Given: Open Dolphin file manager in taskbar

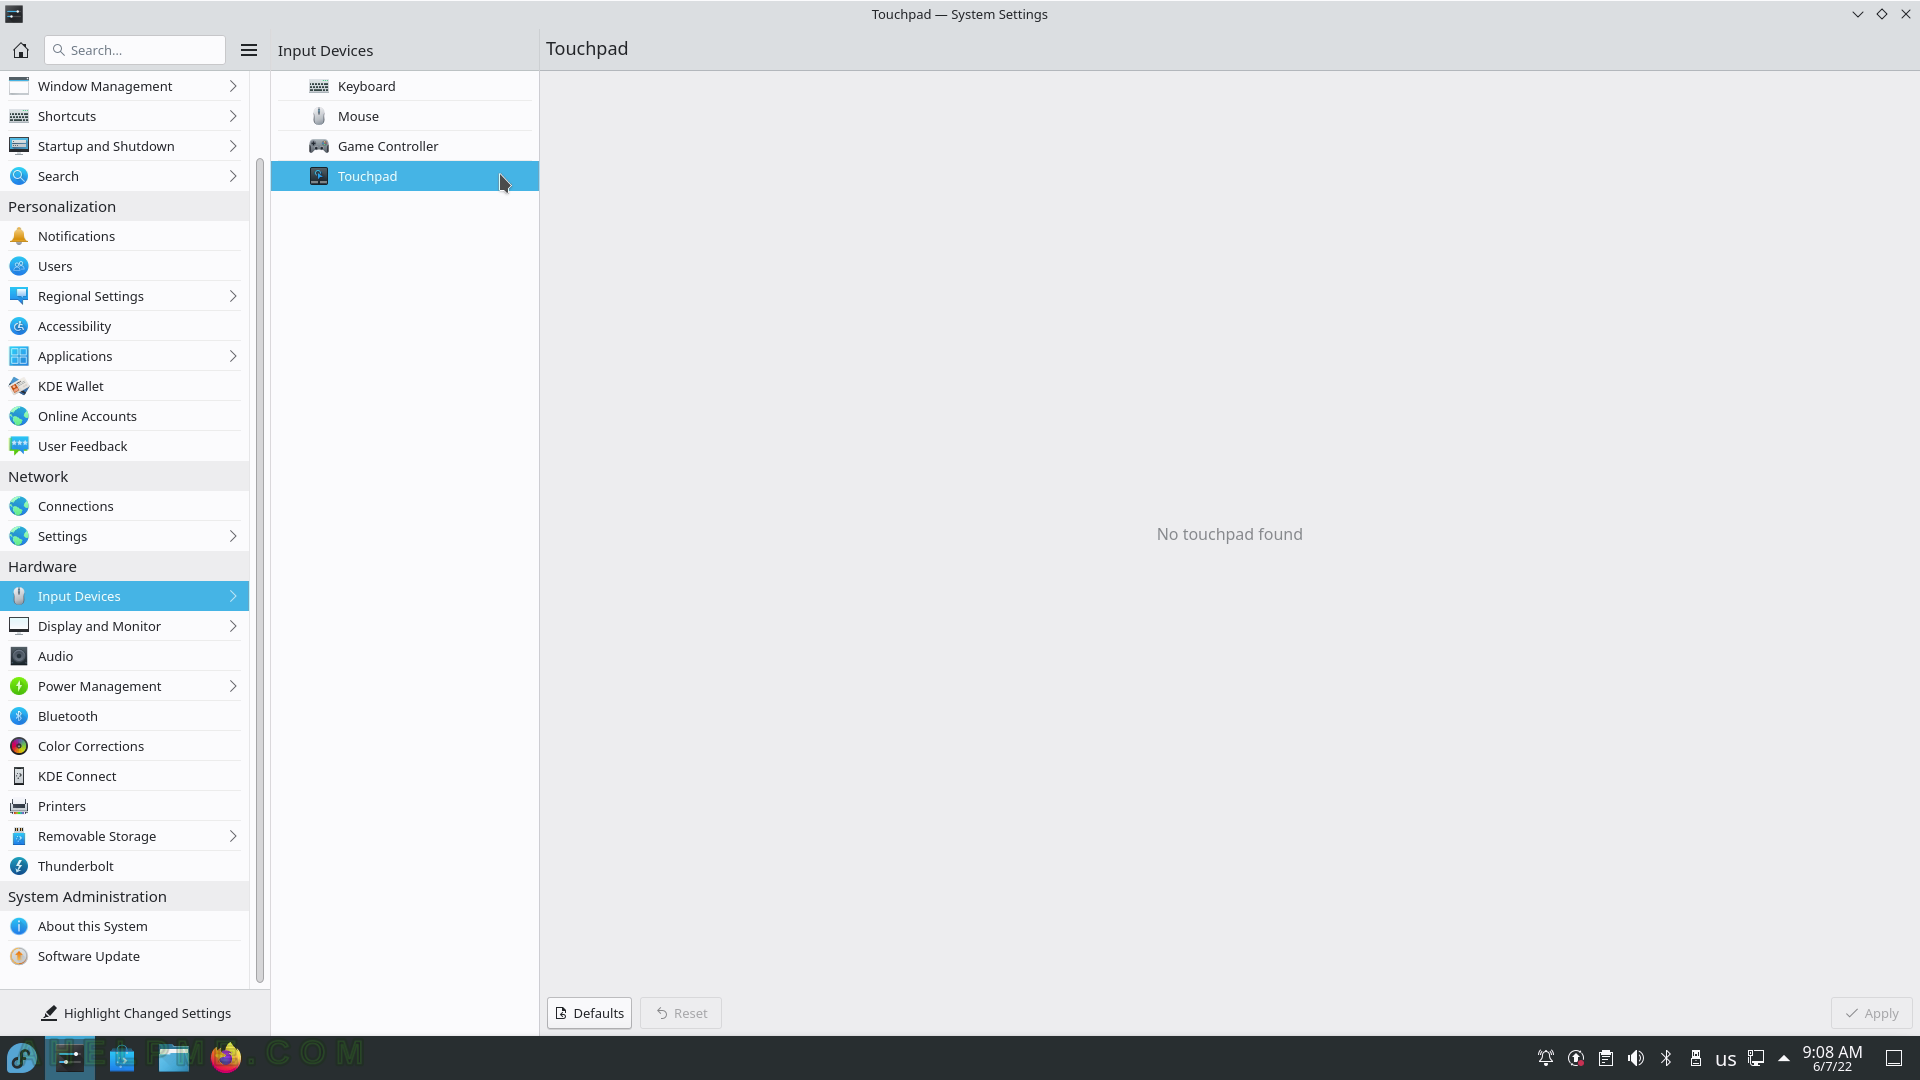Looking at the screenshot, I should coord(174,1058).
